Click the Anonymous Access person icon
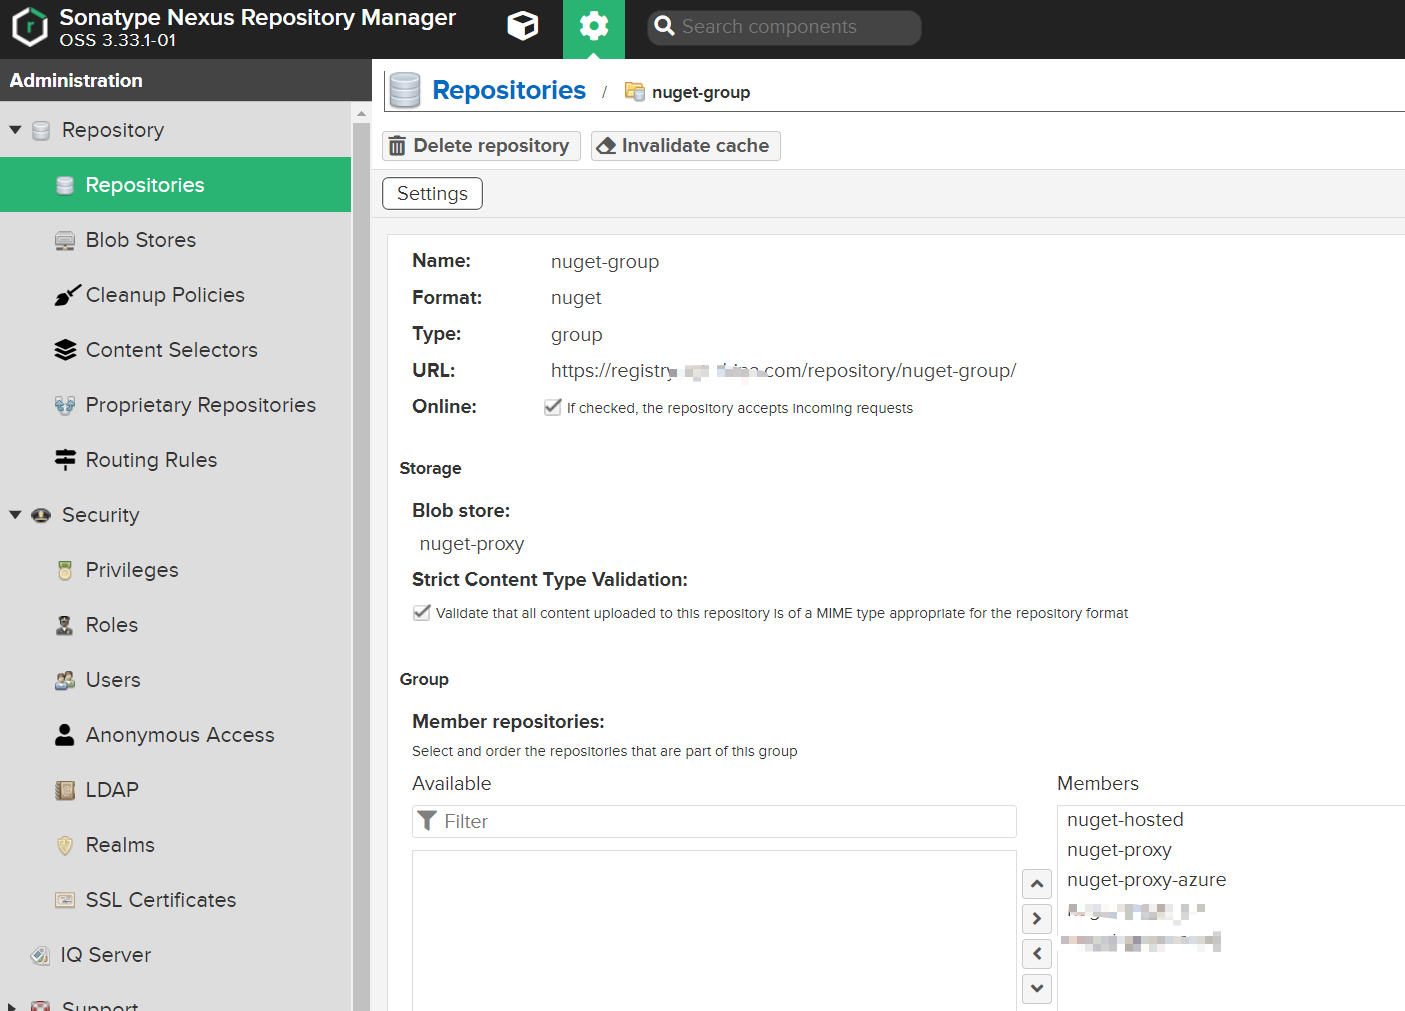This screenshot has width=1405, height=1011. (65, 735)
